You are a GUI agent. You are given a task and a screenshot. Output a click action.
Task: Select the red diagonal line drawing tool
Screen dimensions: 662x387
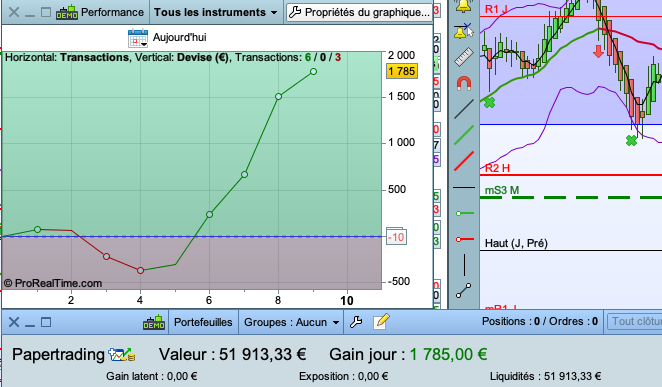click(464, 161)
